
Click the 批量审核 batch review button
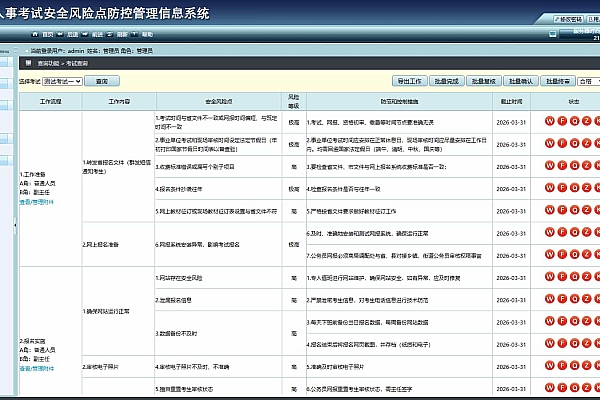point(483,81)
